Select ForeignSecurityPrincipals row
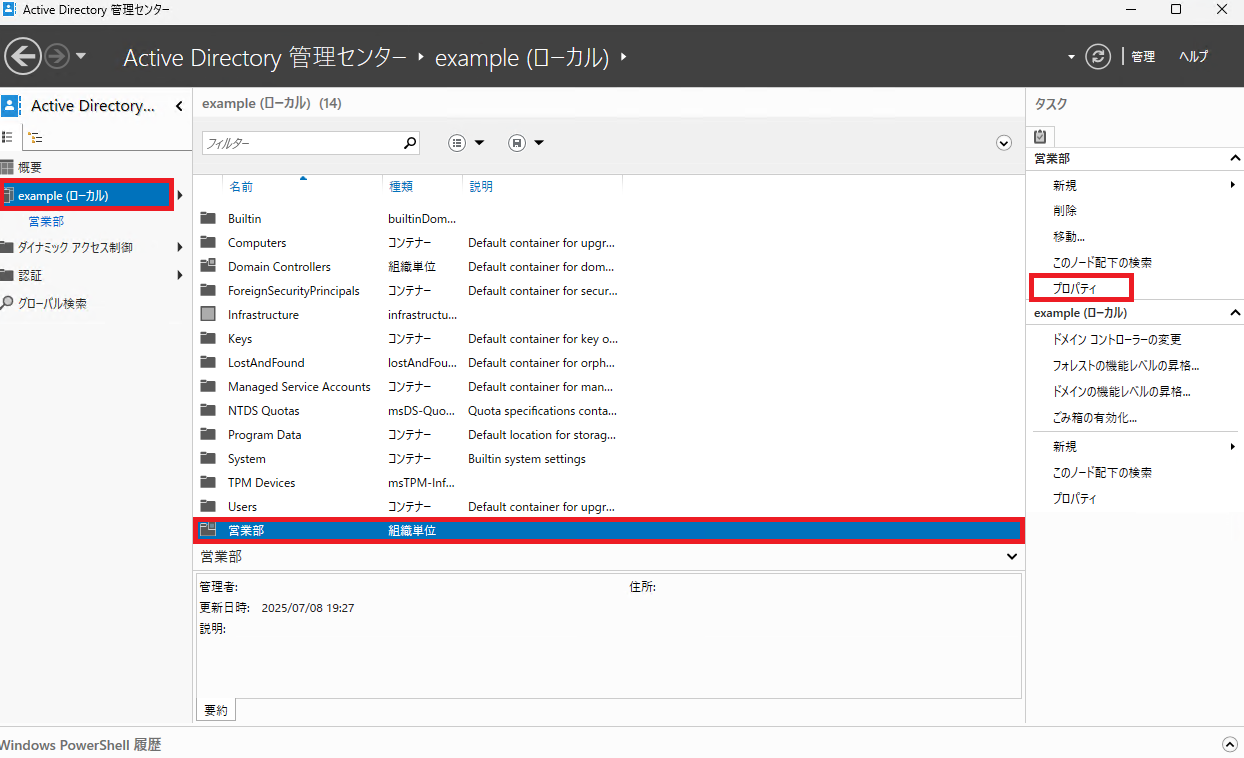Image resolution: width=1244 pixels, height=758 pixels. coord(608,290)
